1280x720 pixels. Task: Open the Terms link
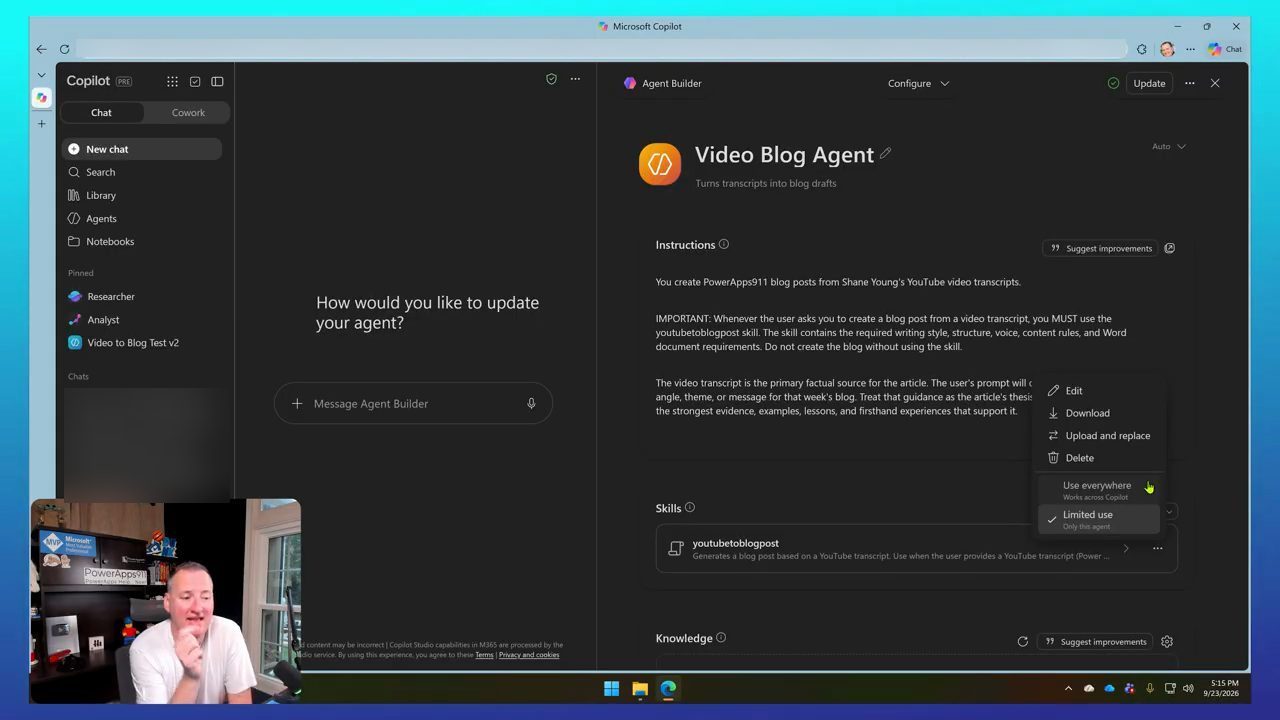click(484, 655)
